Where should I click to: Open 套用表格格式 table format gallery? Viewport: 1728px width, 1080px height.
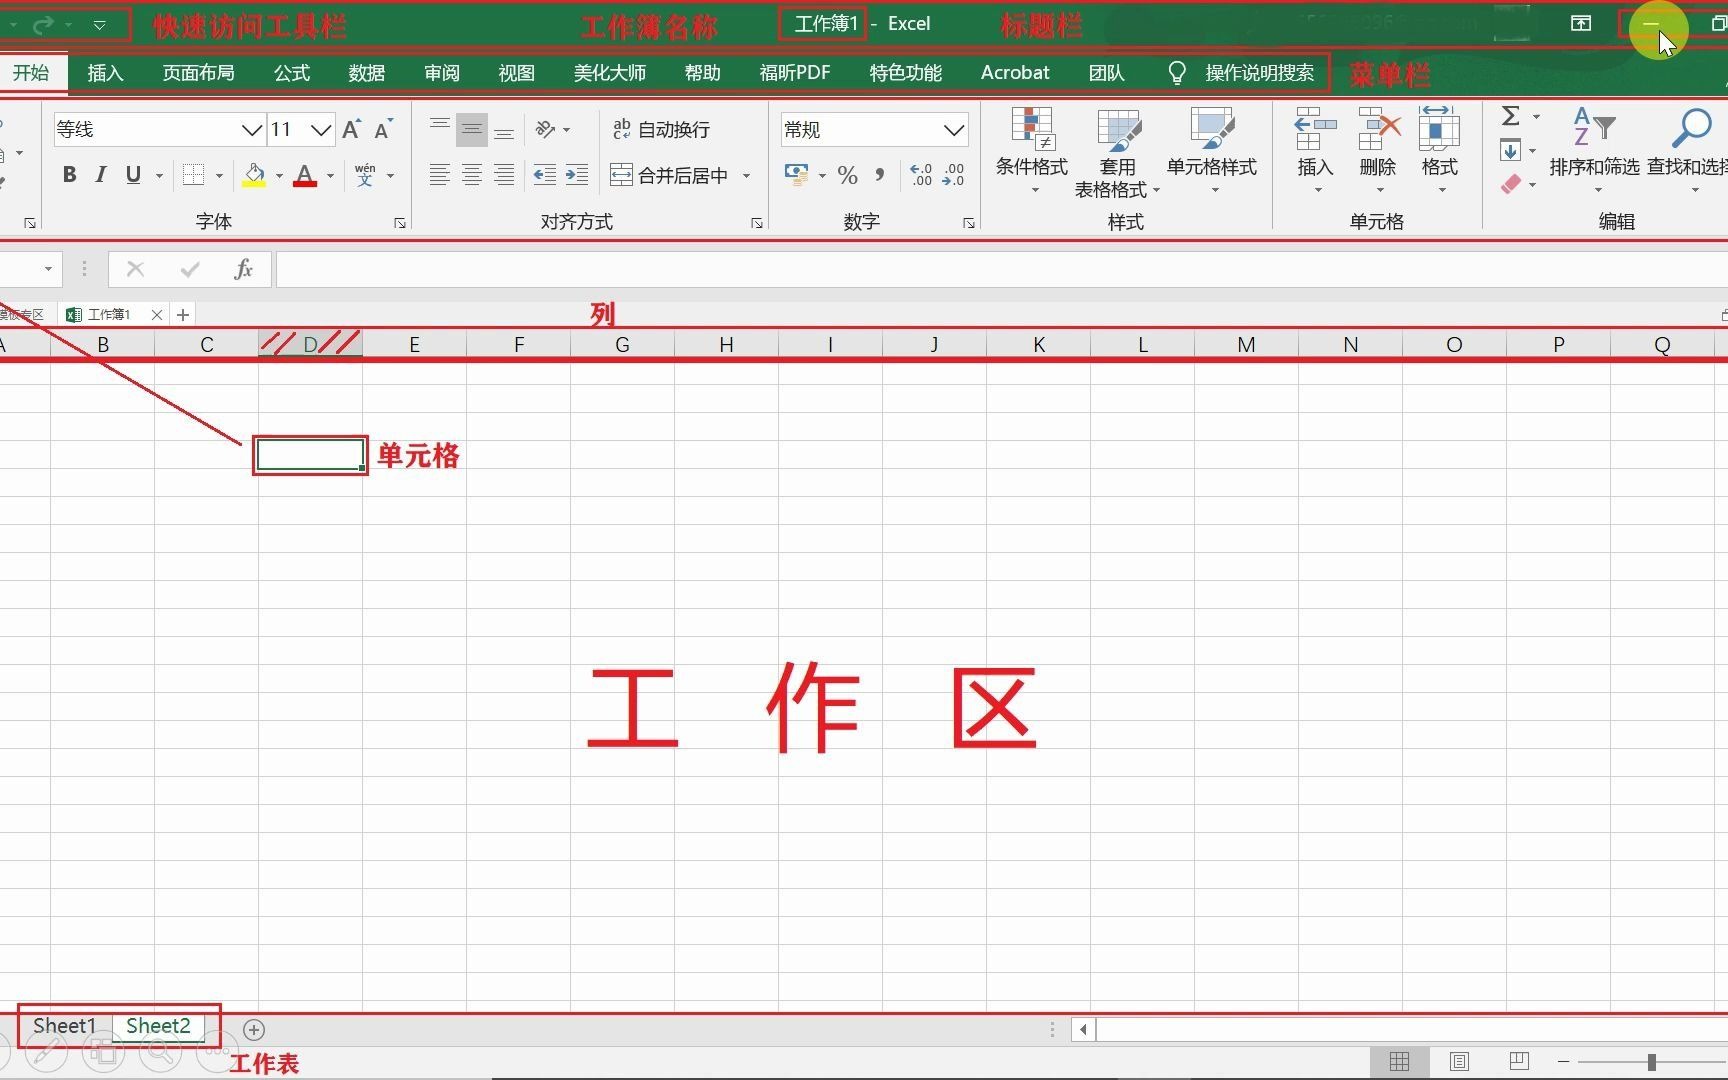(x=1117, y=153)
